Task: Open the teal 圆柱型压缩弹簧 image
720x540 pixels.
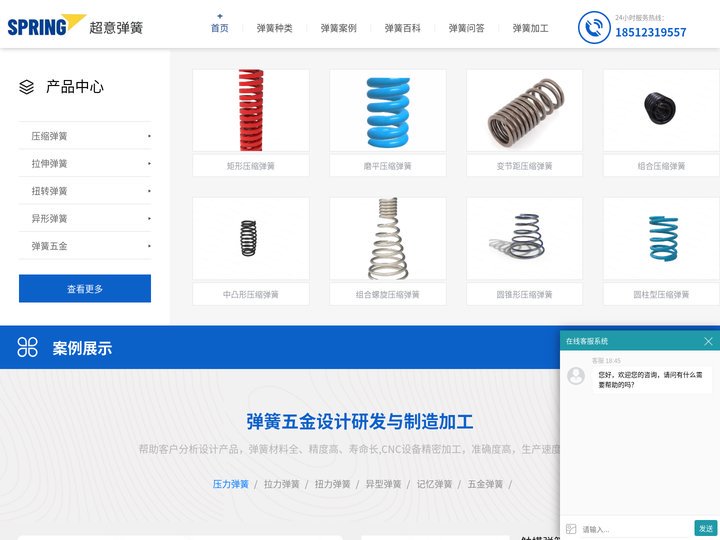Action: (x=661, y=239)
